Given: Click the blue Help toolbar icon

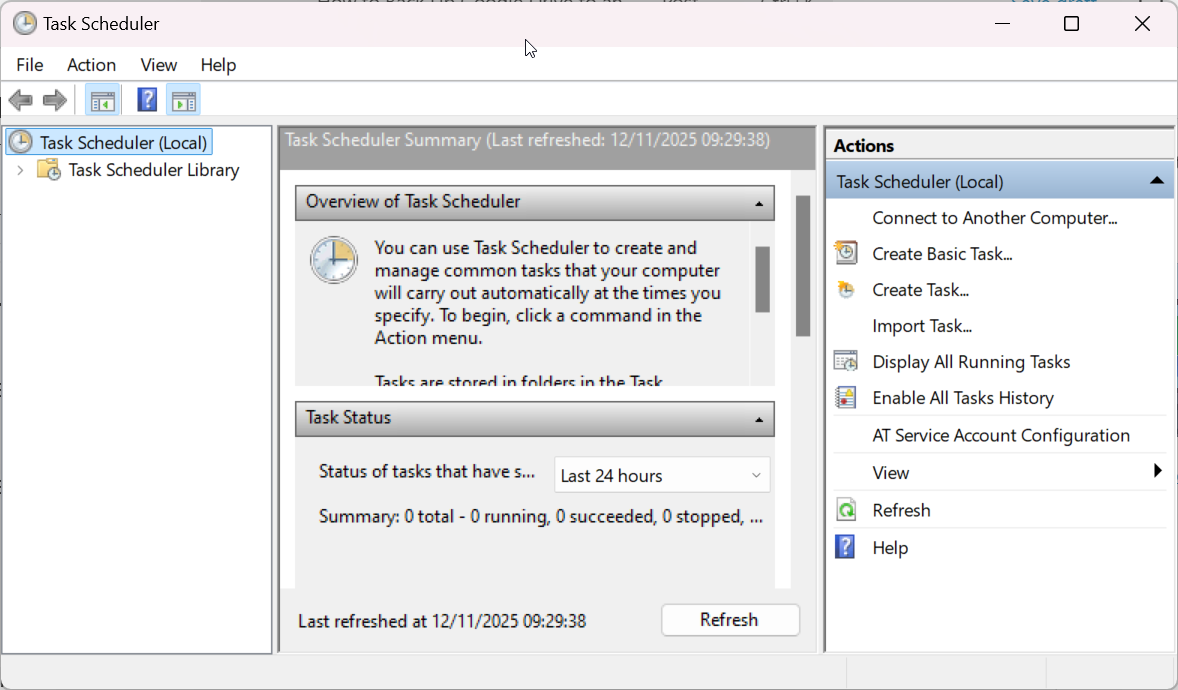Looking at the screenshot, I should click(x=147, y=100).
